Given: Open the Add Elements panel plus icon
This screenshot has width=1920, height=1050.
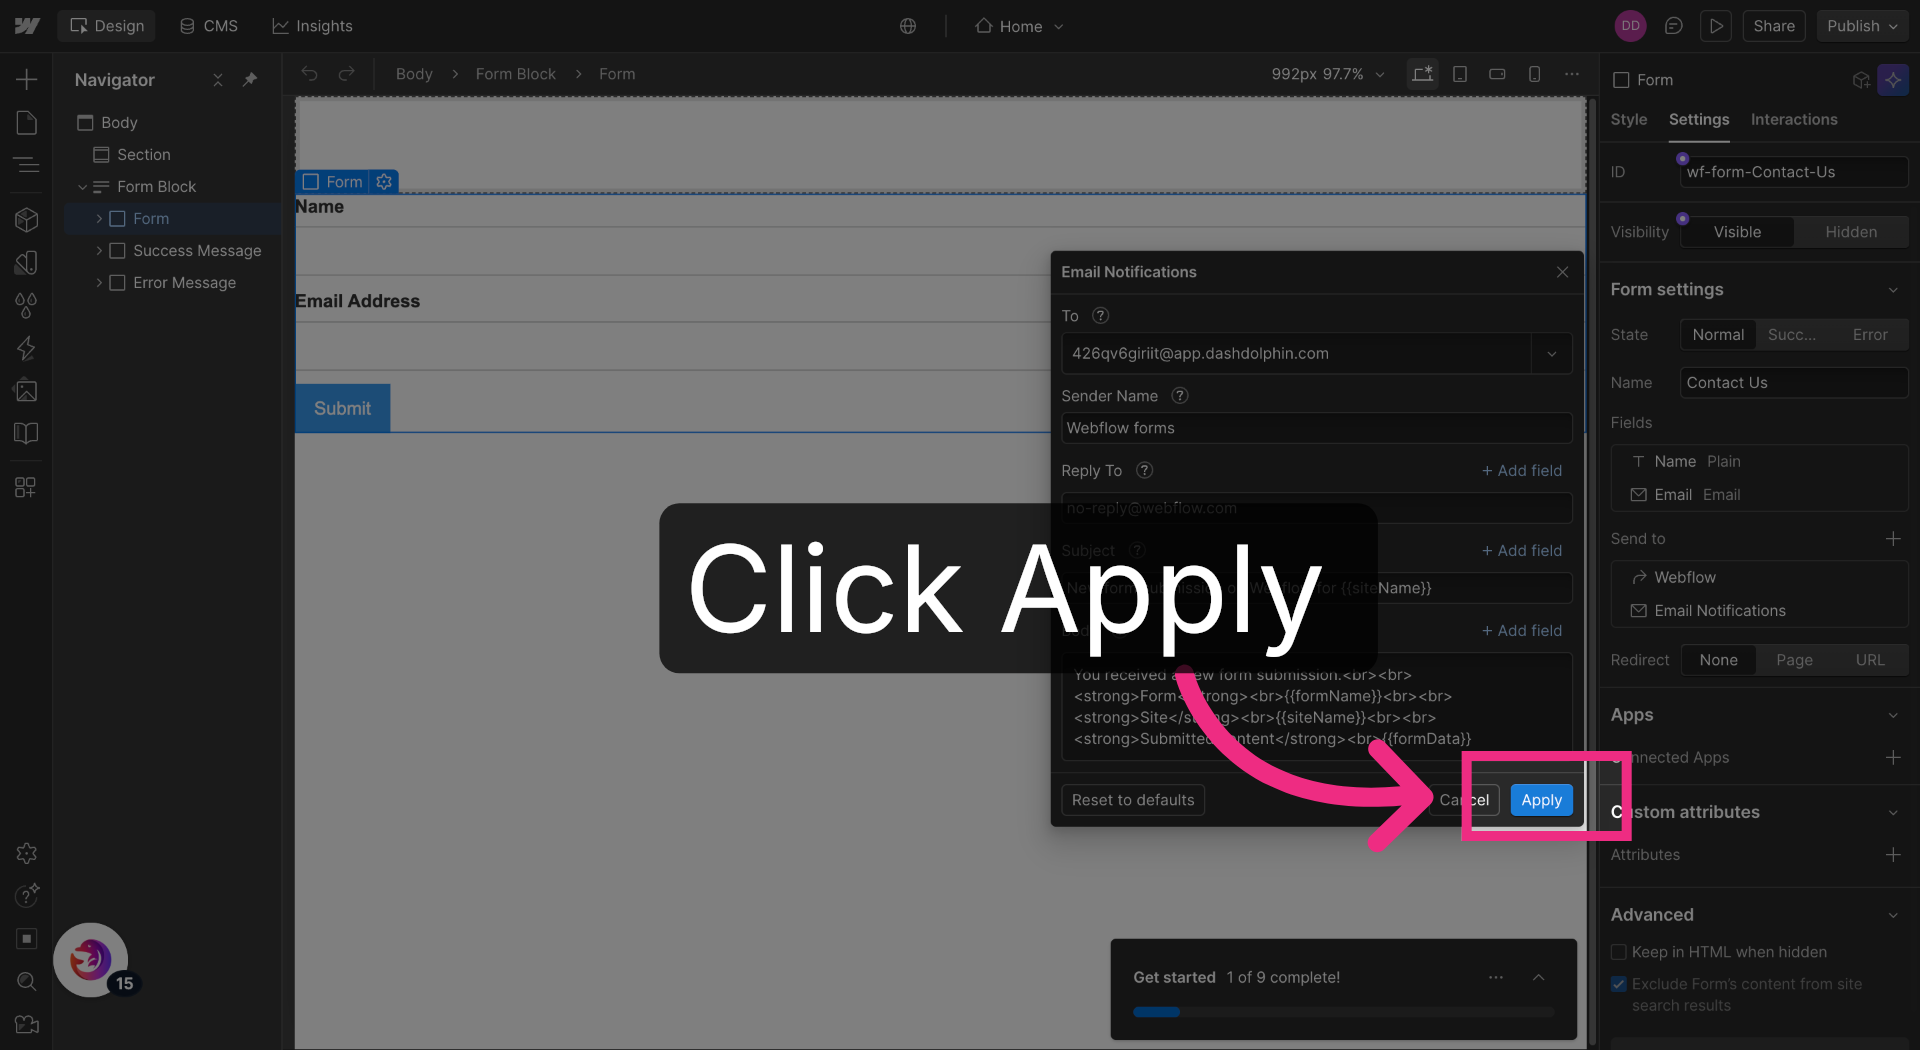Looking at the screenshot, I should click(27, 79).
